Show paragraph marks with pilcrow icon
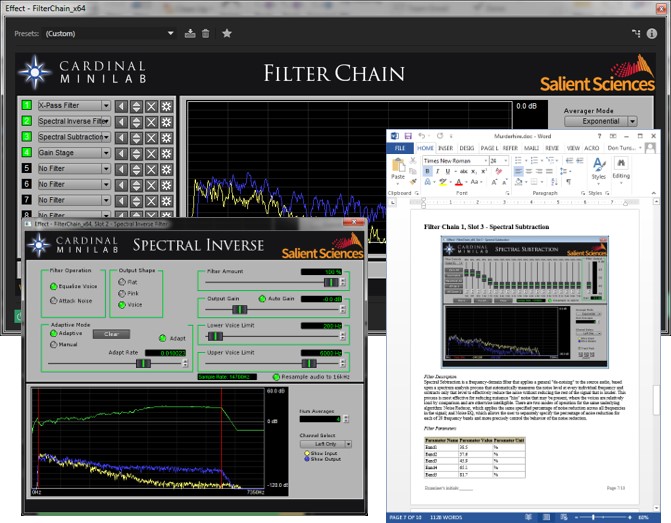671x523 pixels. tap(569, 182)
